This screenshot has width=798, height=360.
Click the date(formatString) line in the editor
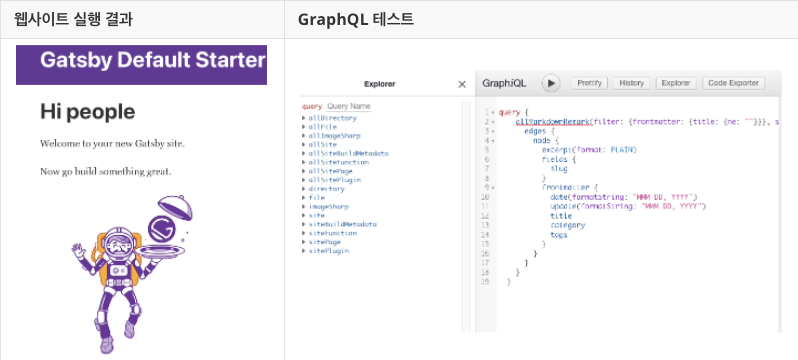pos(623,197)
